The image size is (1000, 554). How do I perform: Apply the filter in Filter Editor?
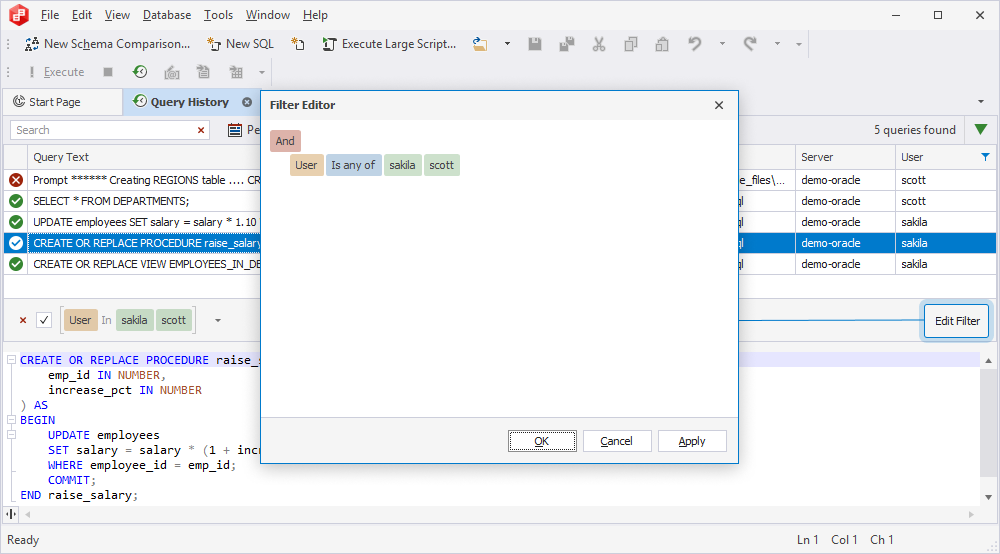pos(692,441)
